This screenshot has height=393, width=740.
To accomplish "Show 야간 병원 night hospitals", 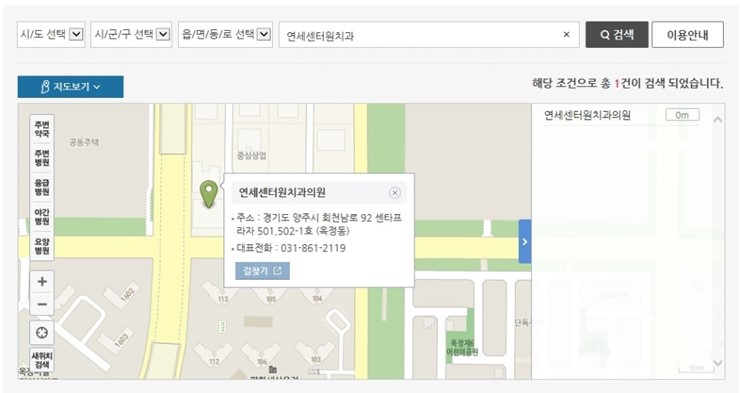I will pos(42,217).
